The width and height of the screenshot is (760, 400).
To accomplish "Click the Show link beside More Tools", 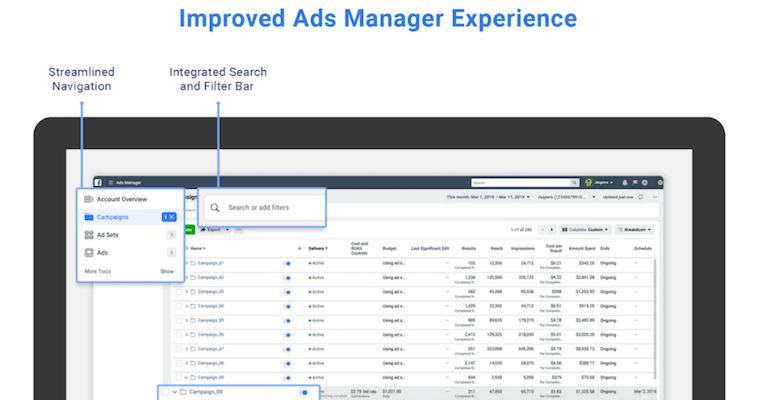I will (167, 271).
